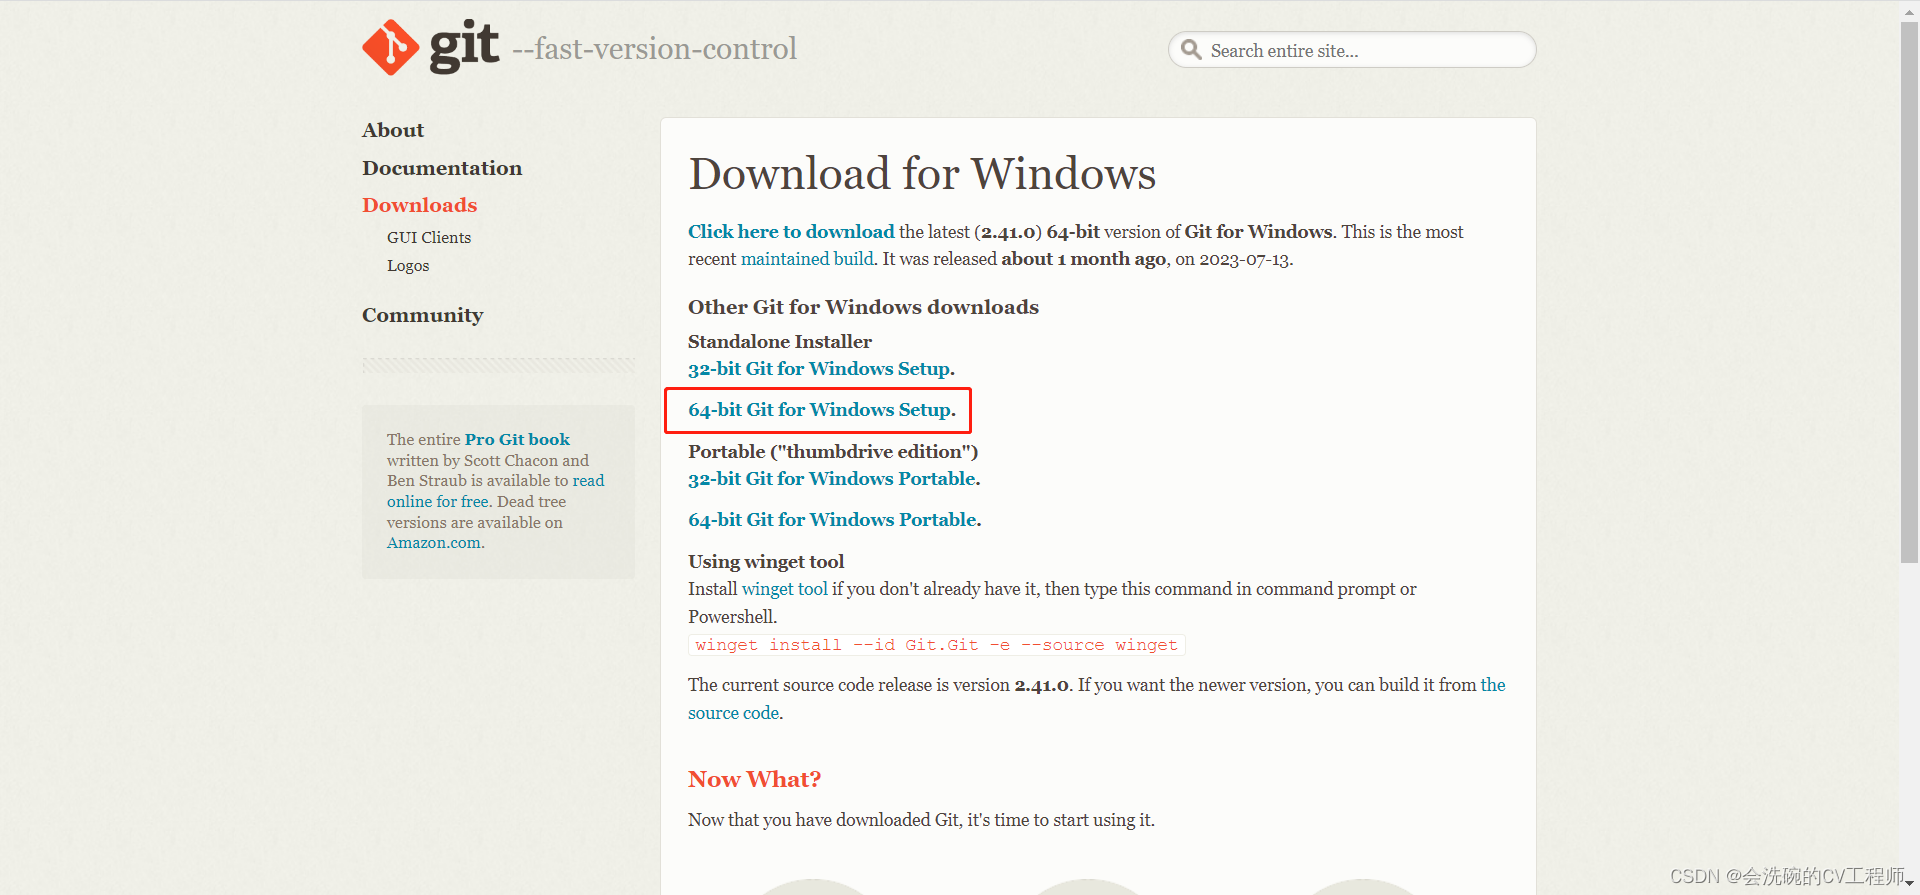Open GUI Clients subpage
Screen dimensions: 1920x895
coord(429,238)
